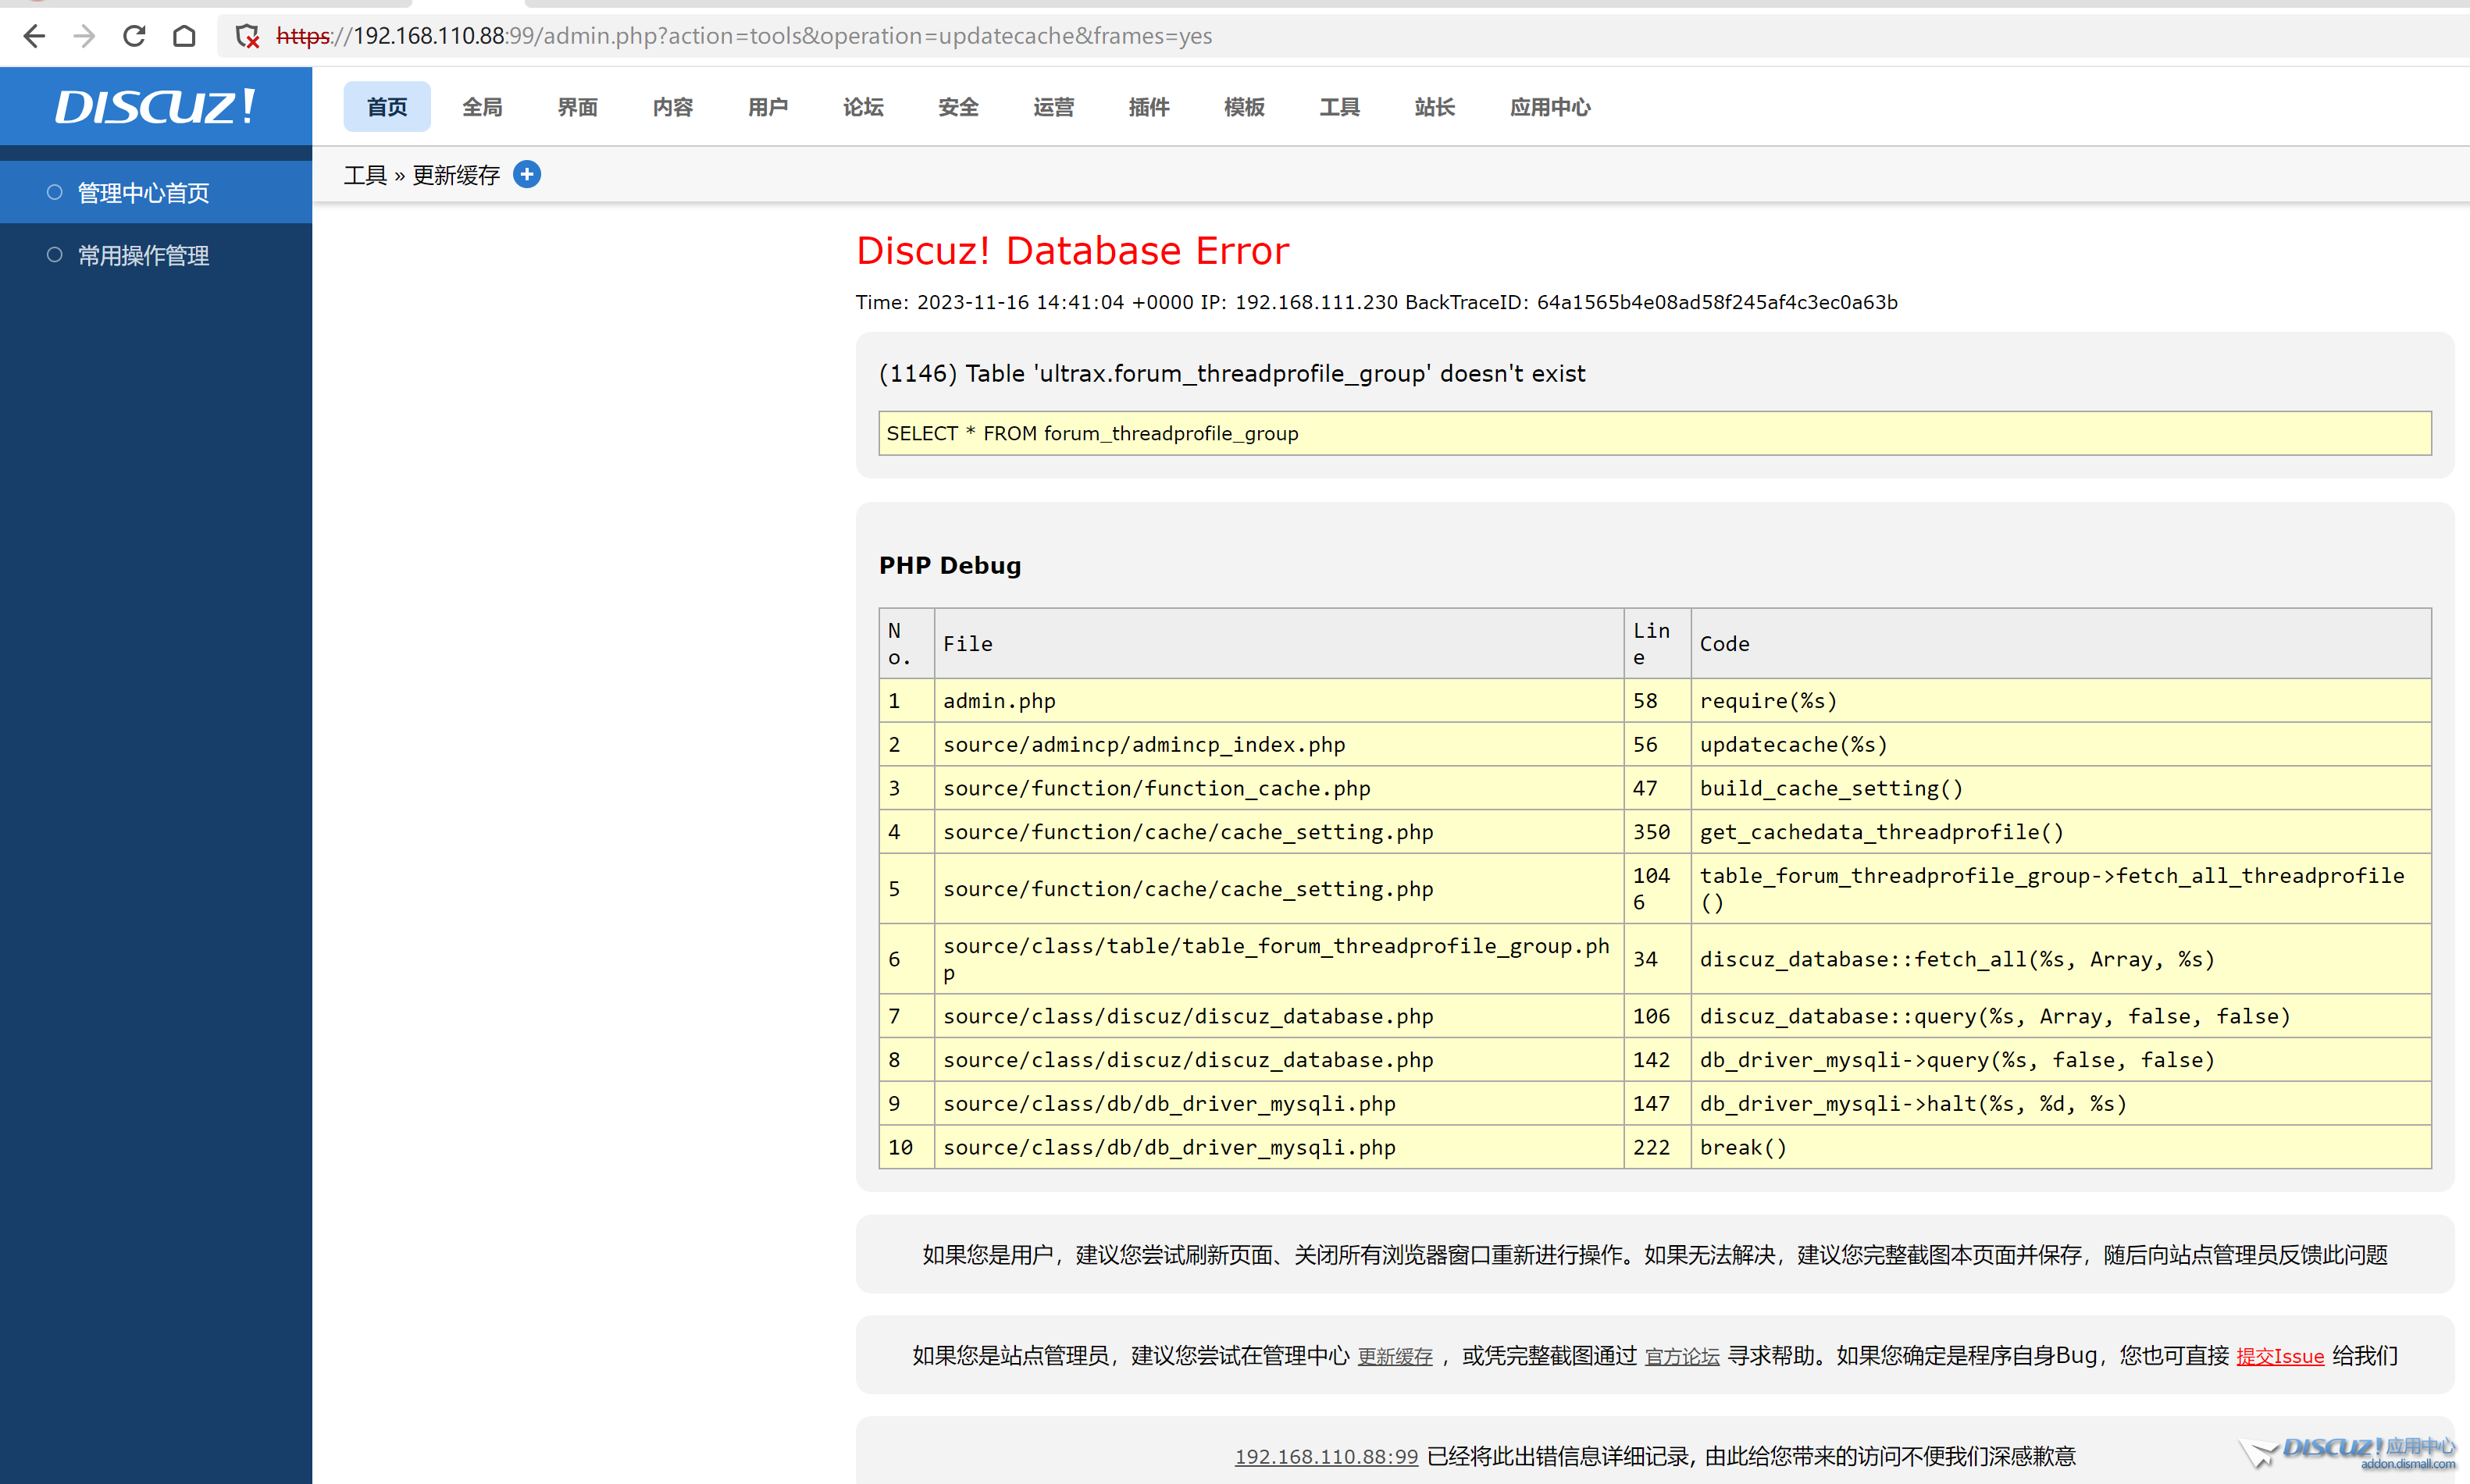Click the line number 350 cell
The width and height of the screenshot is (2470, 1484).
coord(1657,832)
